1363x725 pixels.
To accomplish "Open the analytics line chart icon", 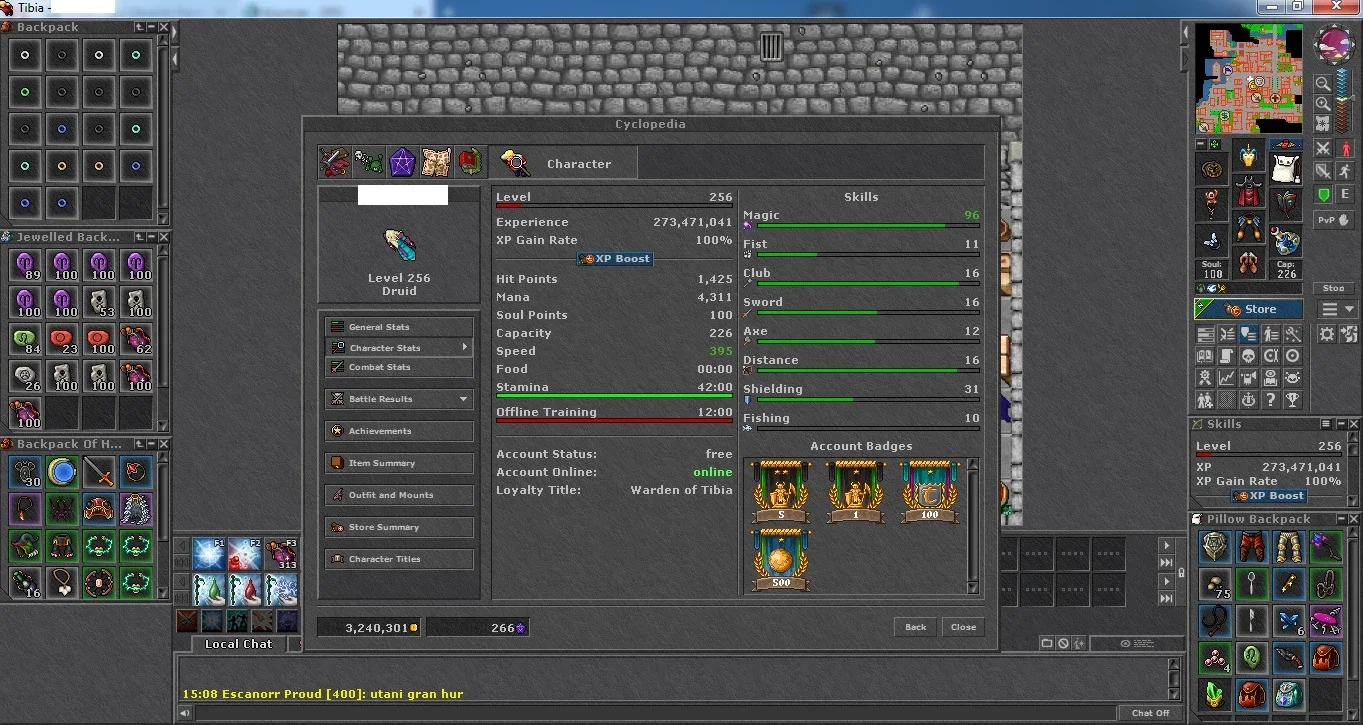I will point(1226,378).
